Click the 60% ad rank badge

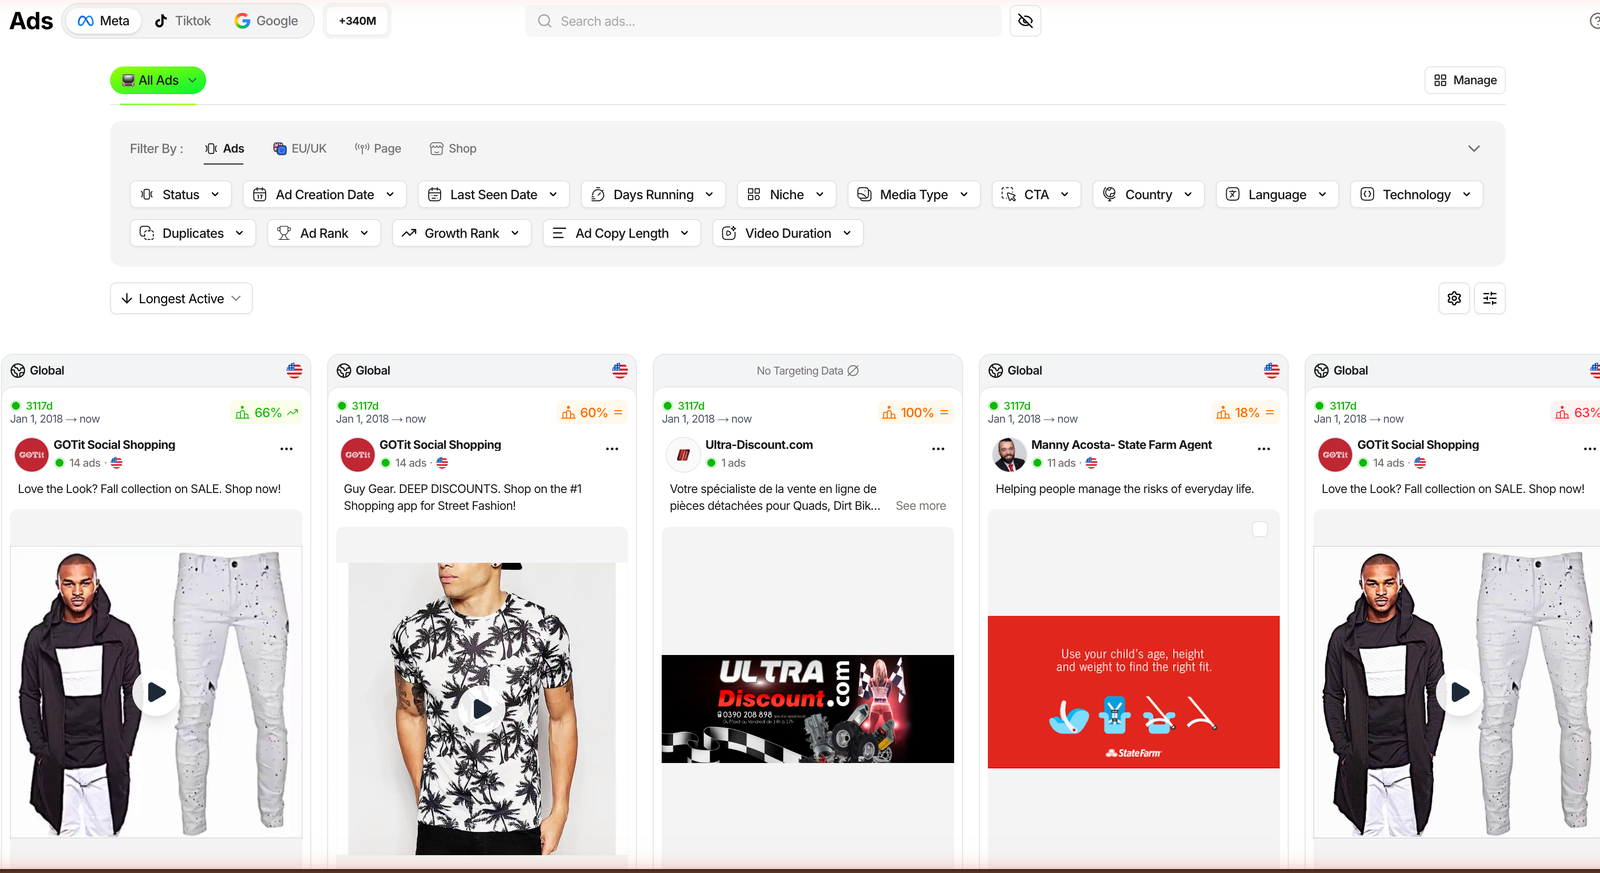[x=592, y=412]
